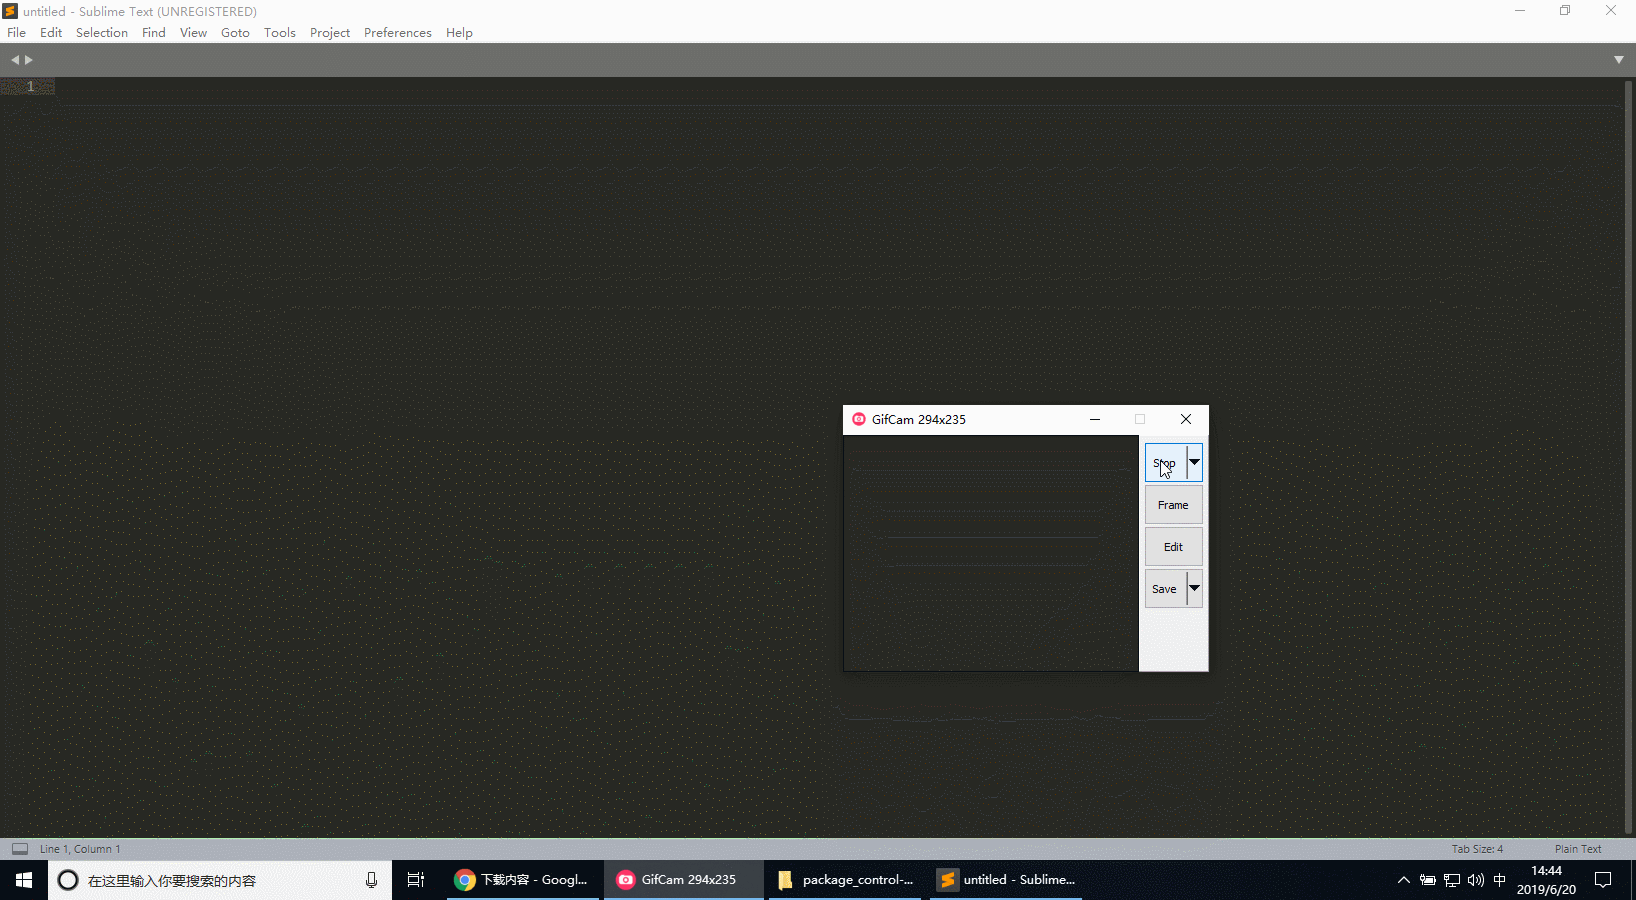Image resolution: width=1636 pixels, height=900 pixels.
Task: Close the GifCam window
Action: (x=1186, y=419)
